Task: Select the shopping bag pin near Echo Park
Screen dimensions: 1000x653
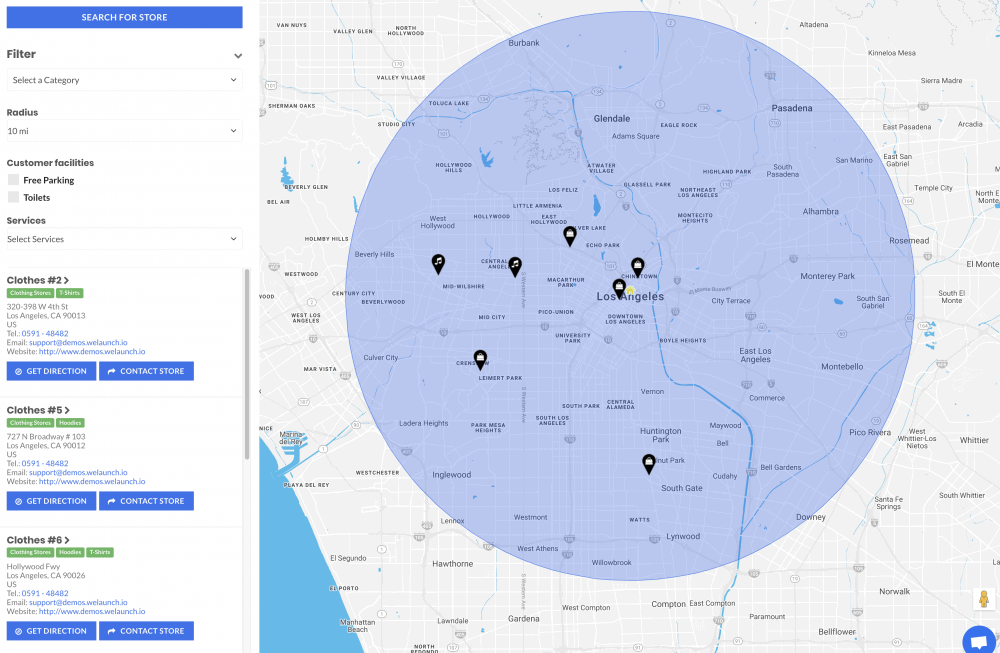Action: (570, 236)
